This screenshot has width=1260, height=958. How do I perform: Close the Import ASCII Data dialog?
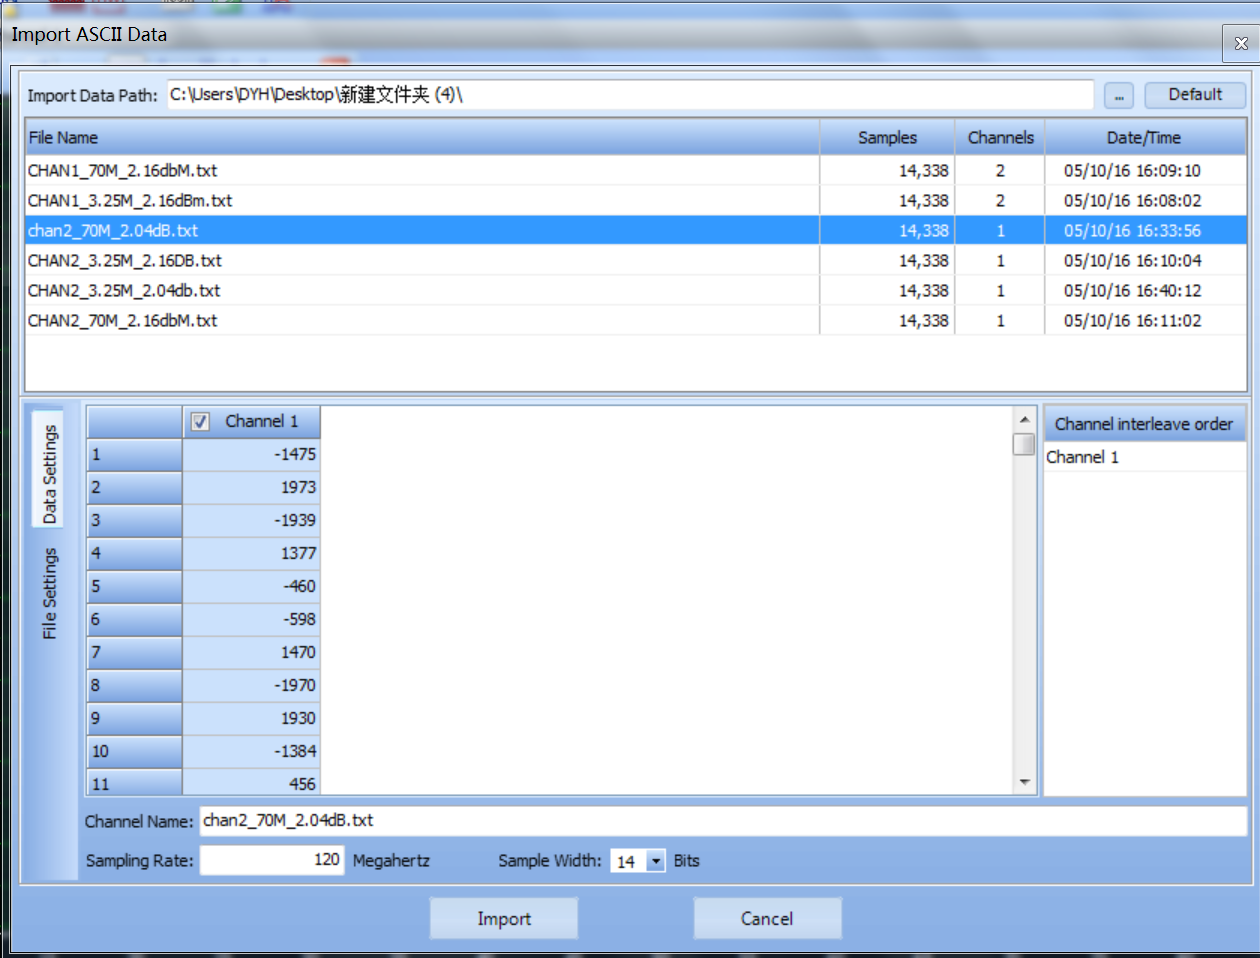(x=1240, y=44)
